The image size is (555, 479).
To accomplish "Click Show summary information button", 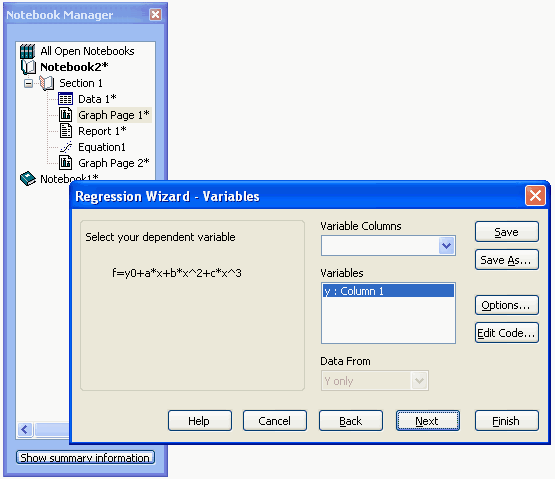I will [x=85, y=457].
